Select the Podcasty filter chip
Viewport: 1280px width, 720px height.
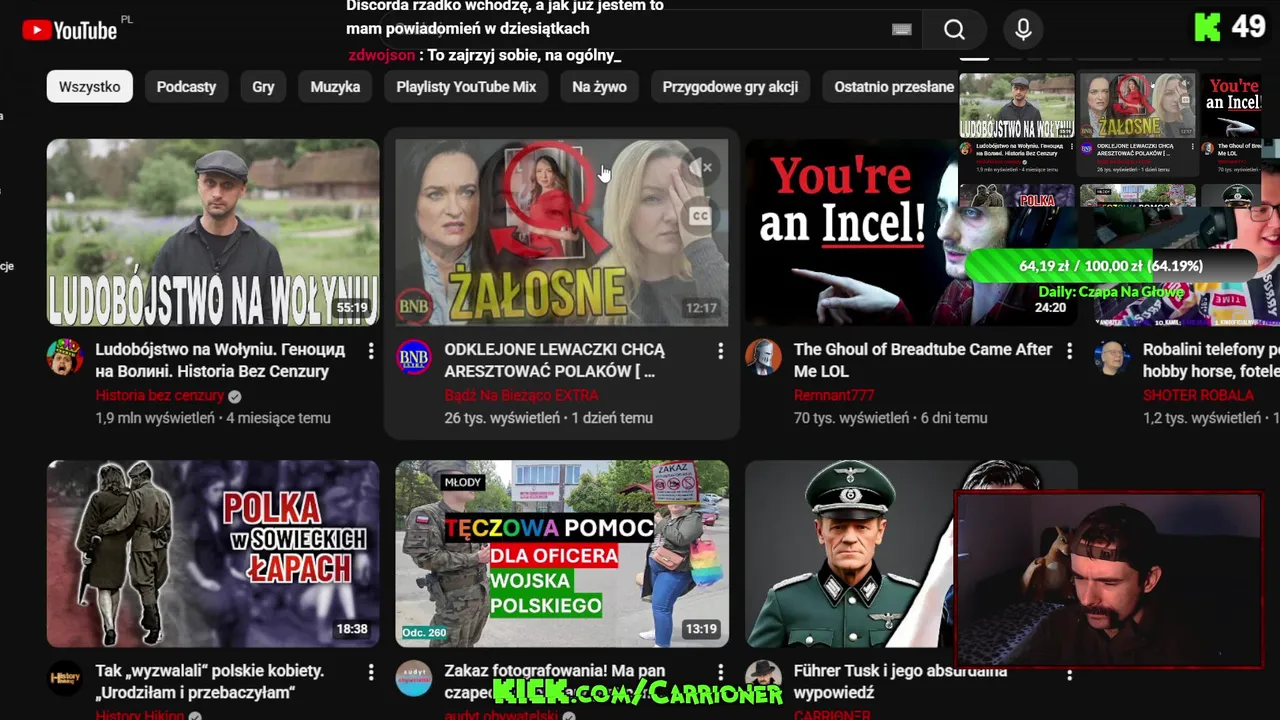[186, 87]
